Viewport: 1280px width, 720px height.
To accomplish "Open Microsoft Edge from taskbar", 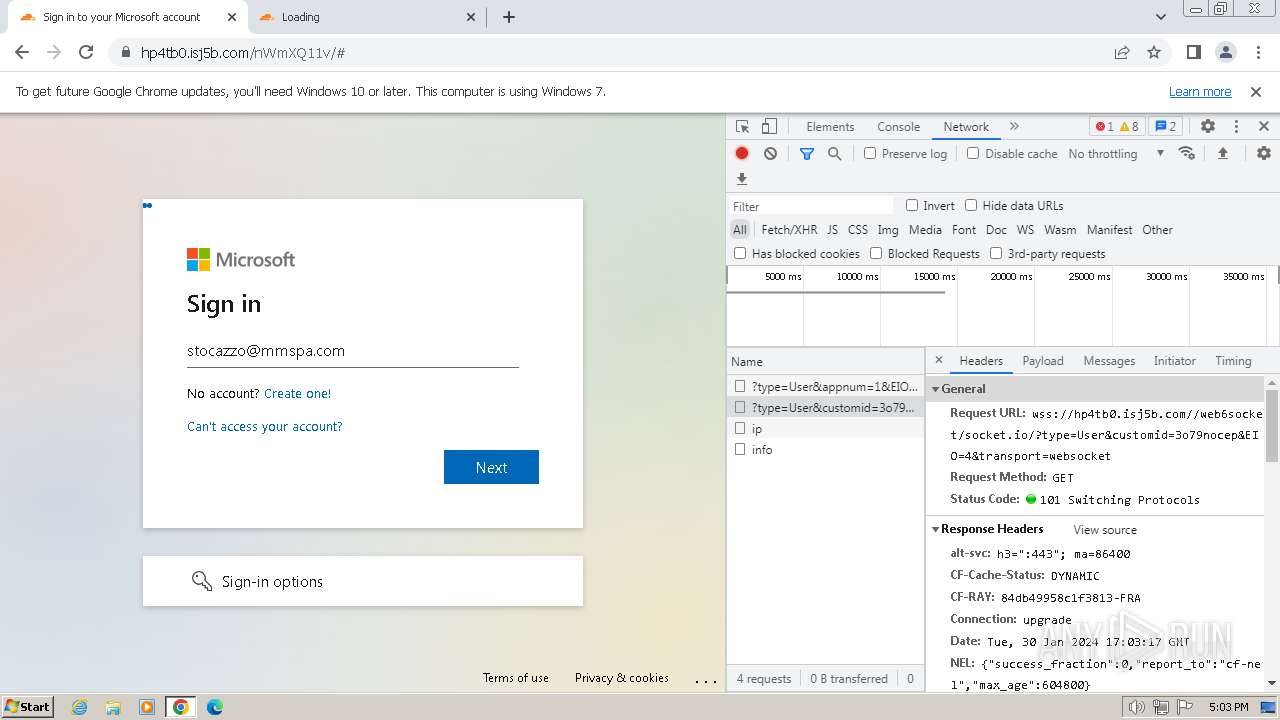I will click(x=214, y=707).
